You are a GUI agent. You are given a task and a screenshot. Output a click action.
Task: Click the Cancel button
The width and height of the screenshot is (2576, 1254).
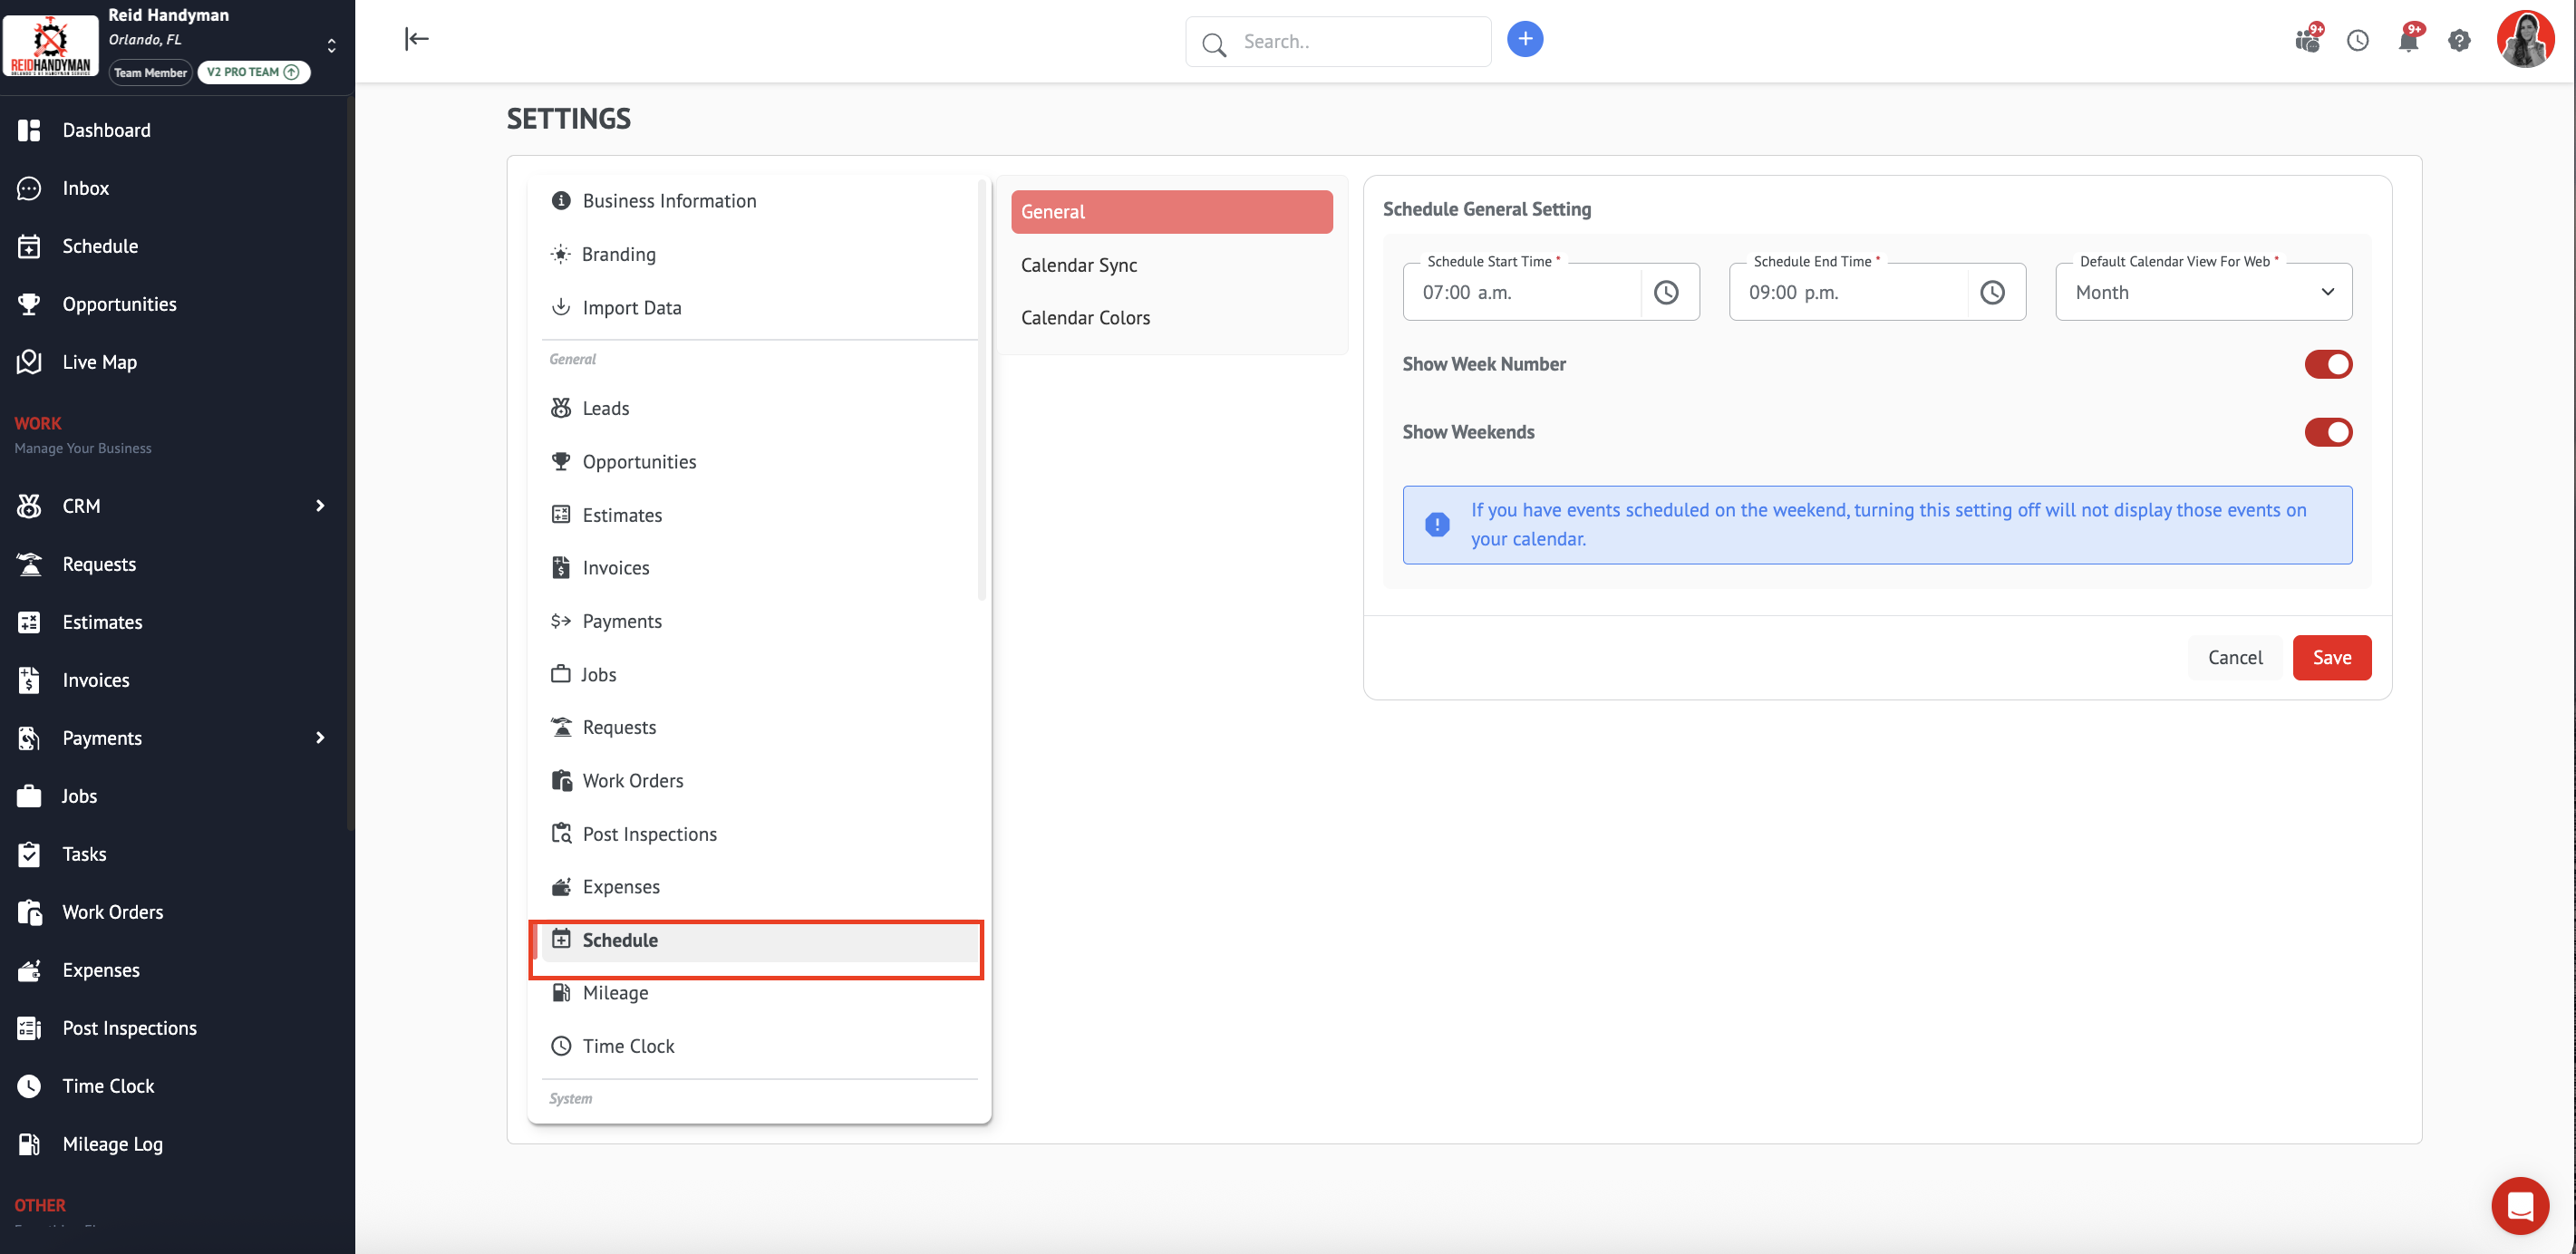pyautogui.click(x=2234, y=657)
